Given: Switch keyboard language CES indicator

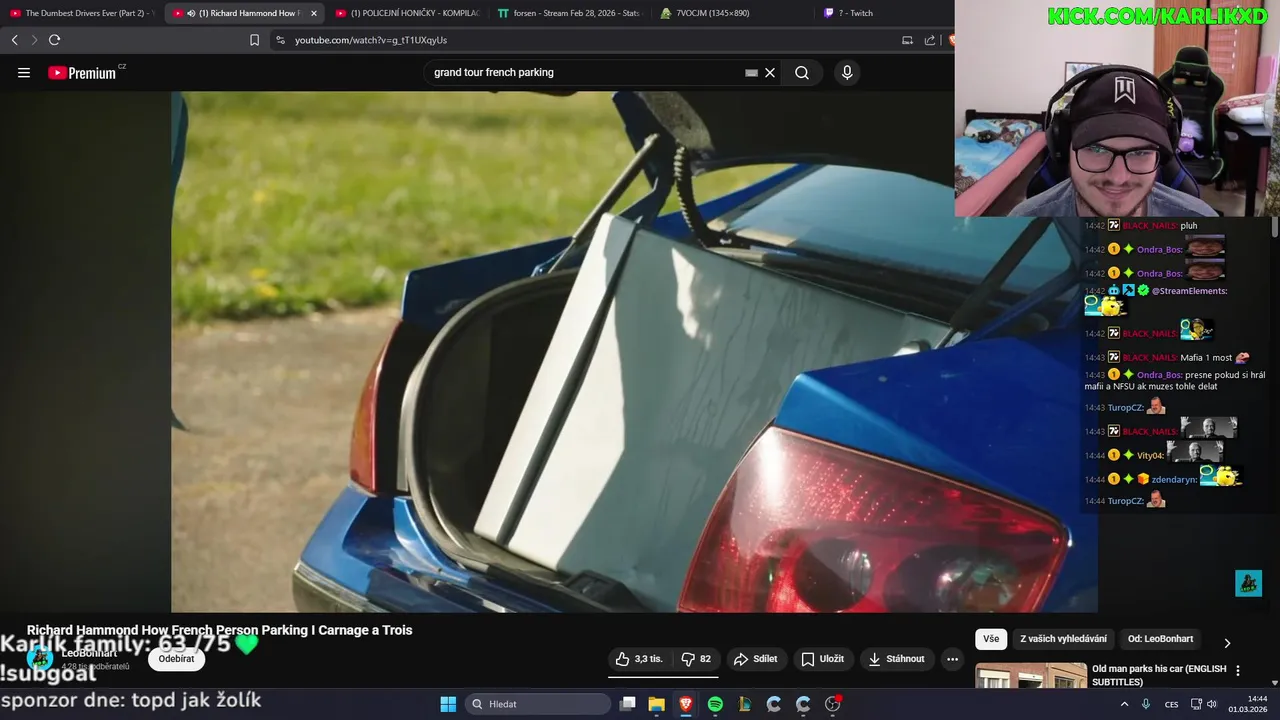Looking at the screenshot, I should [1171, 704].
